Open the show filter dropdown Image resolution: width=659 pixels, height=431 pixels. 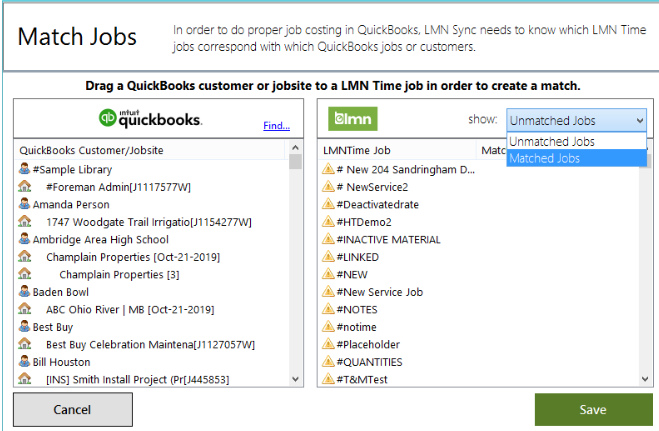pos(576,121)
